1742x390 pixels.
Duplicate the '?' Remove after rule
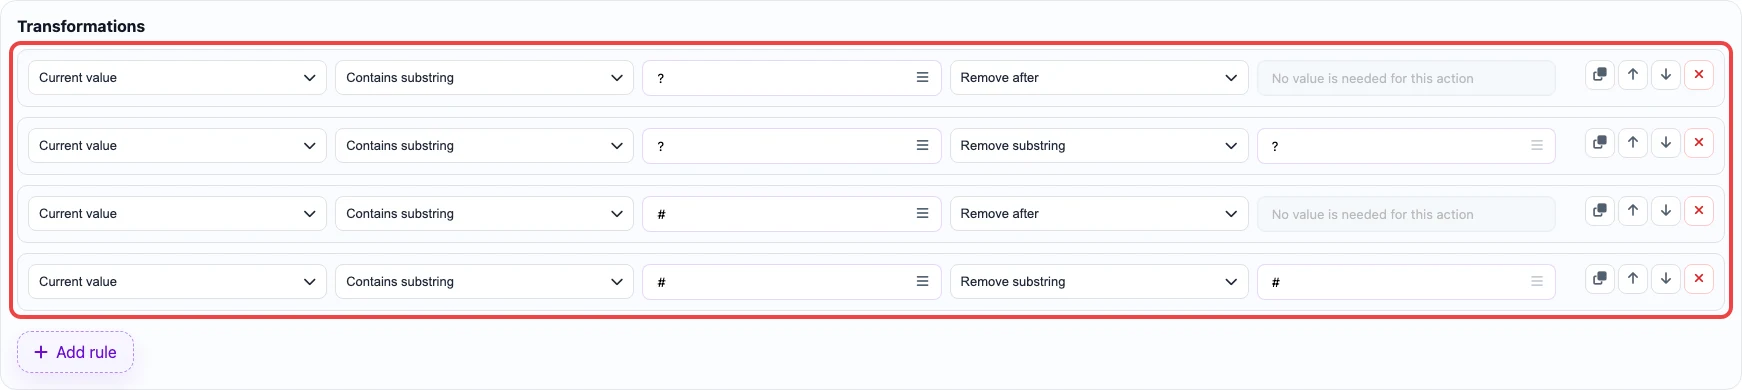(1600, 75)
